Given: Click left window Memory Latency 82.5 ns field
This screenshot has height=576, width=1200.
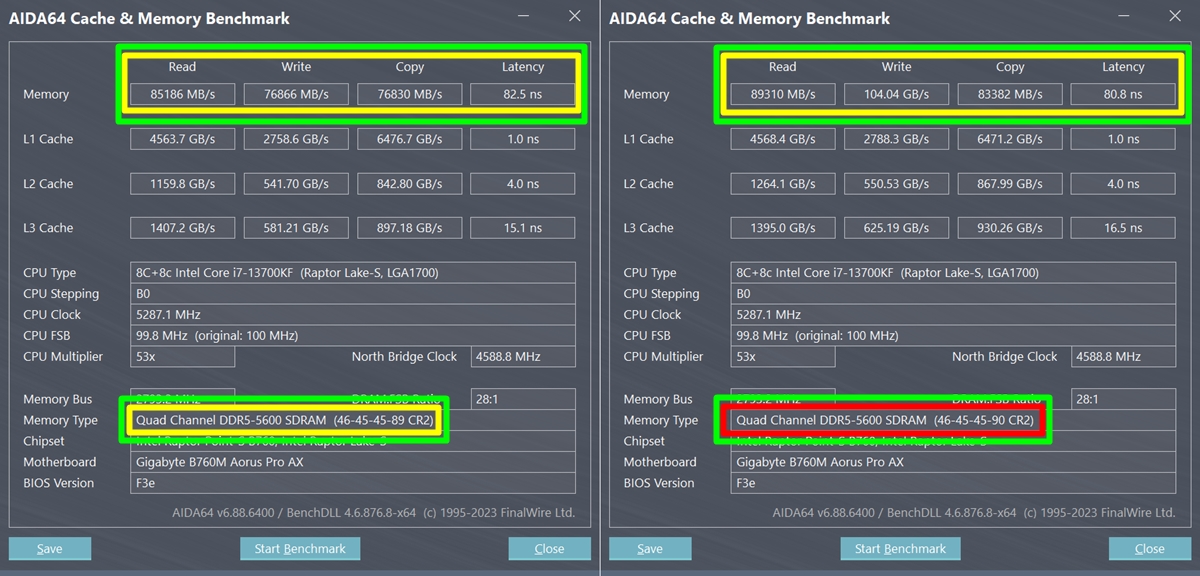Looking at the screenshot, I should [x=522, y=94].
